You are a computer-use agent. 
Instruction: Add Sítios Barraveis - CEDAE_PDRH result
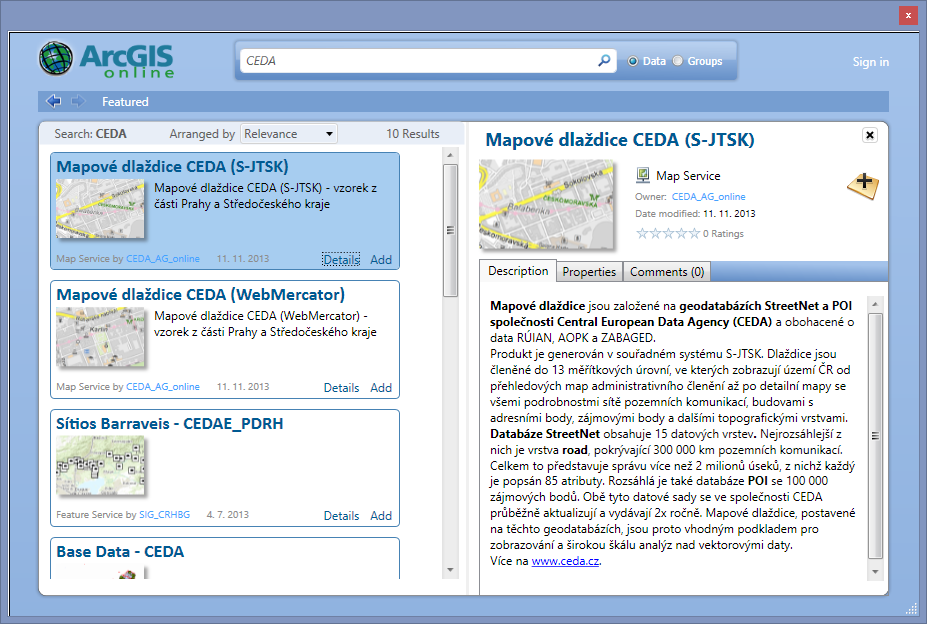pos(381,516)
